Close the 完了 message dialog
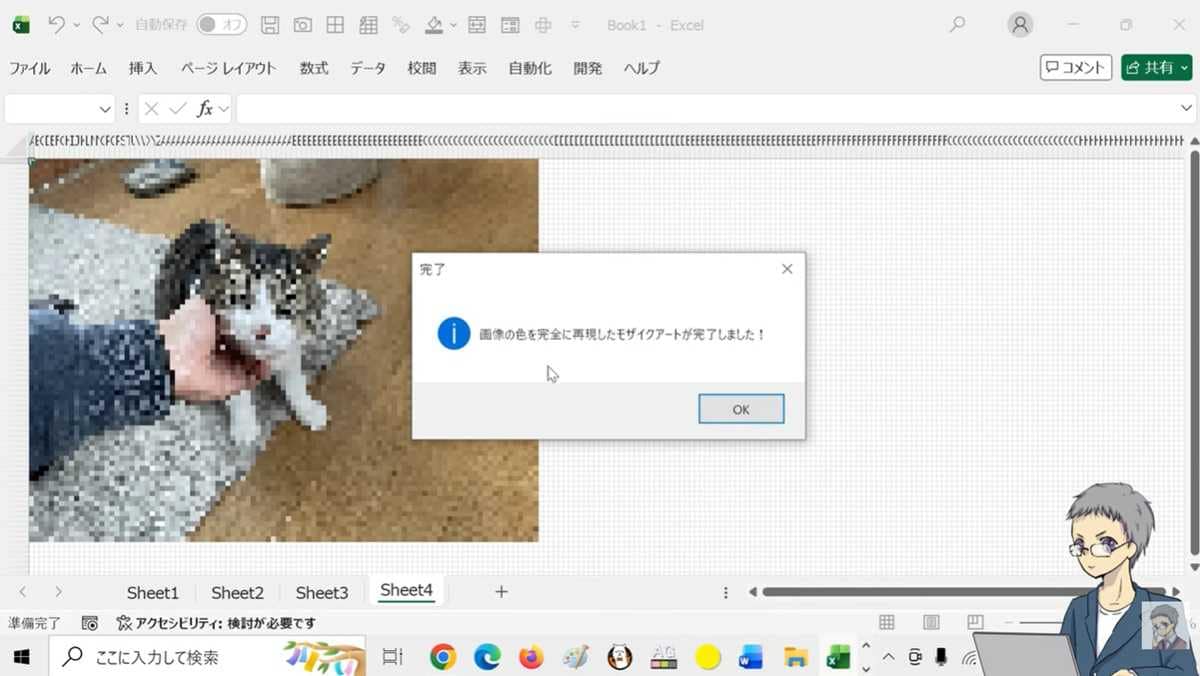The image size is (1200, 676). point(787,269)
